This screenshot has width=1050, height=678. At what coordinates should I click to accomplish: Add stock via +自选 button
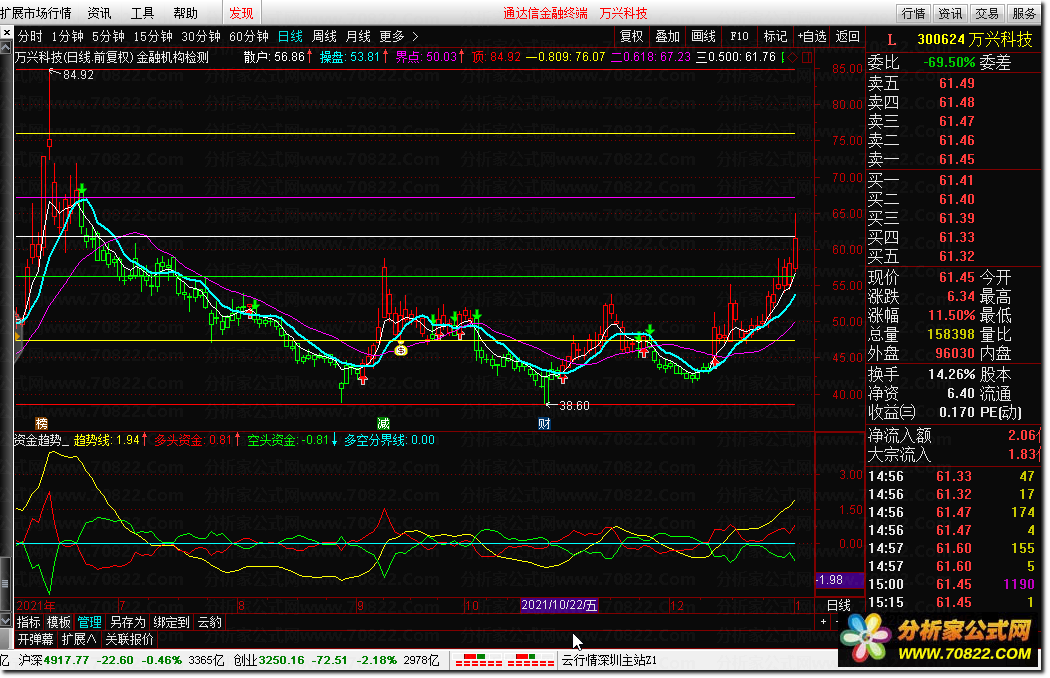(x=812, y=37)
